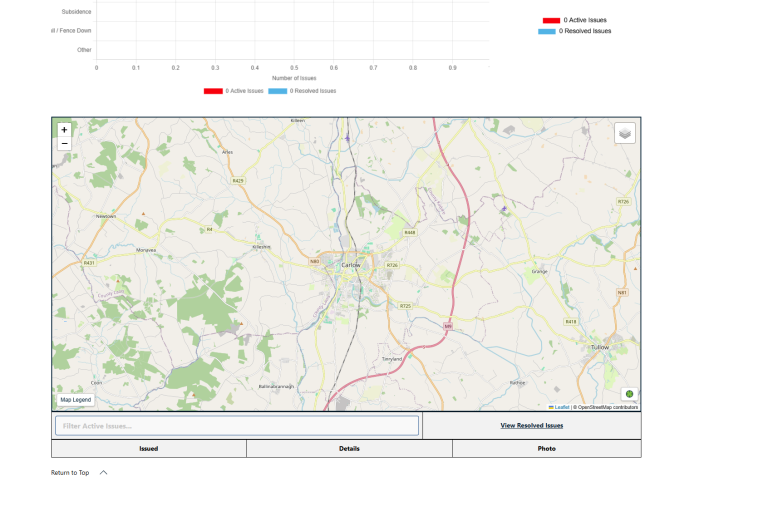Click the N81 road shield on map
768x512 pixels.
tap(622, 293)
